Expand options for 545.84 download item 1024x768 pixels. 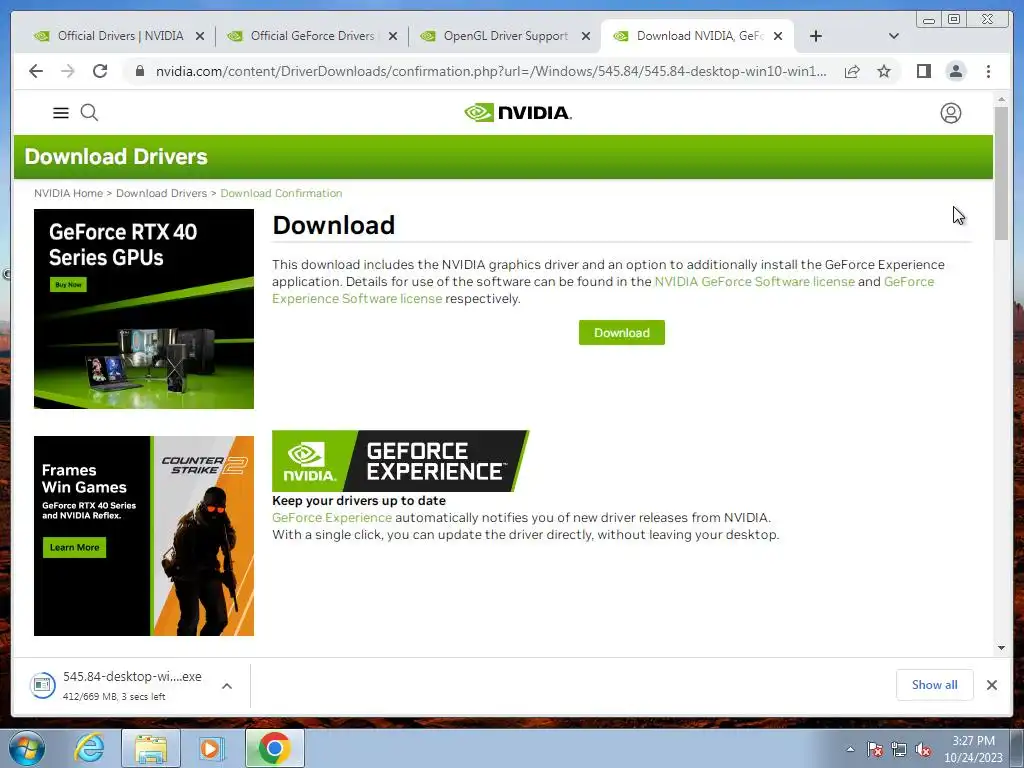point(227,686)
